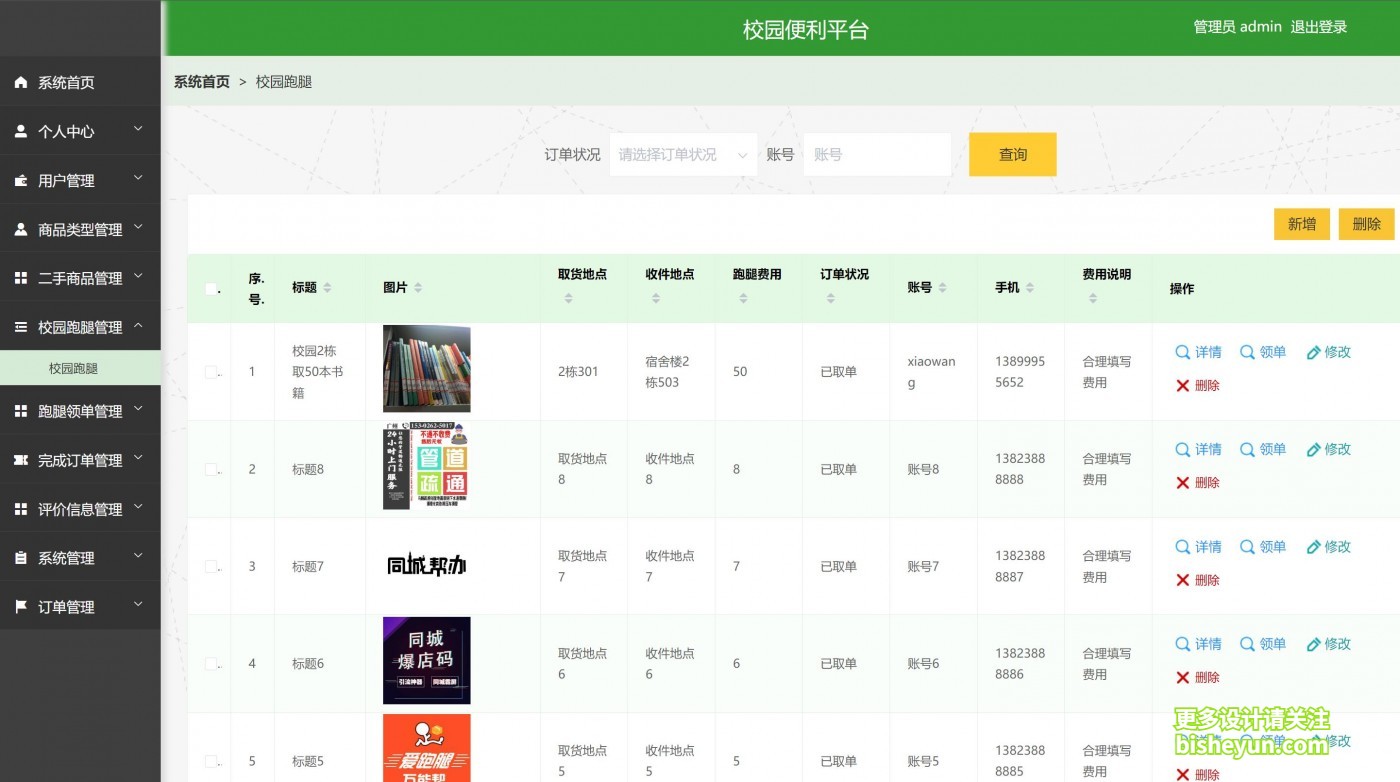
Task: Click the yellow 查询 search button
Action: pos(1012,155)
